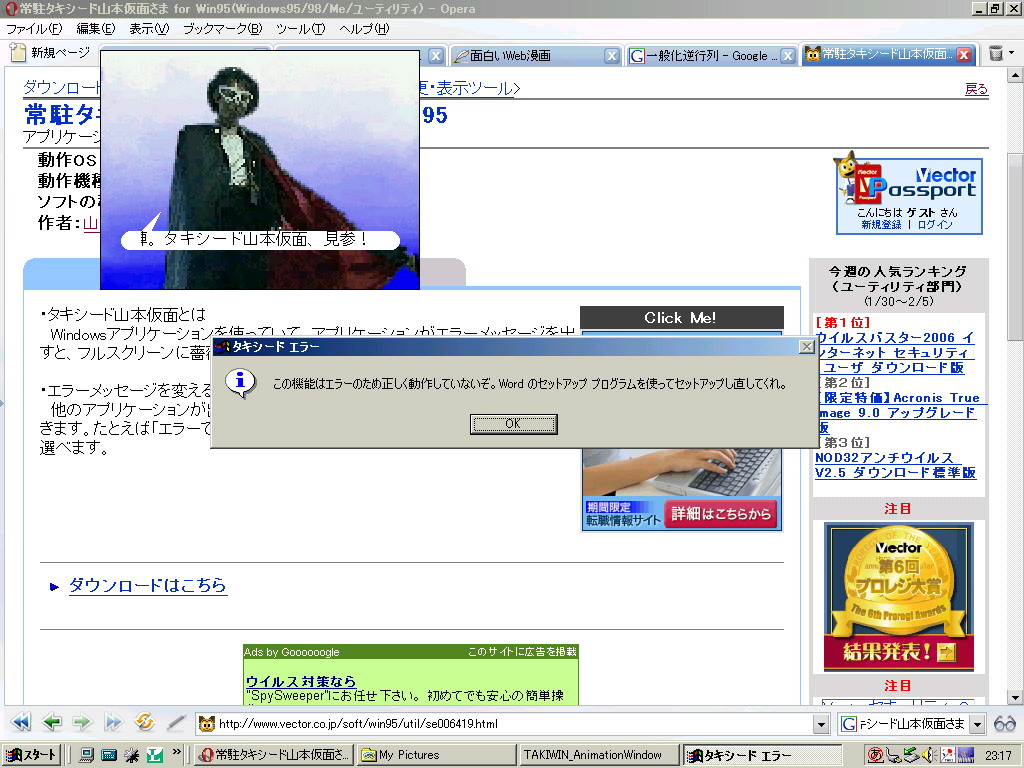Expand the taskbar quick launch chevron
Viewport: 1024px width, 768px height.
tap(177, 752)
